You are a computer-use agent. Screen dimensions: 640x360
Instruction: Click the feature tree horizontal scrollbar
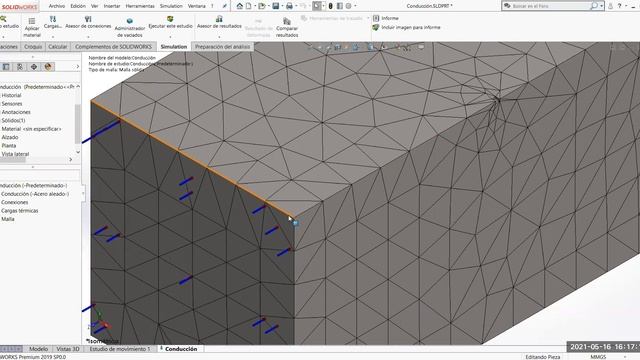[13, 160]
